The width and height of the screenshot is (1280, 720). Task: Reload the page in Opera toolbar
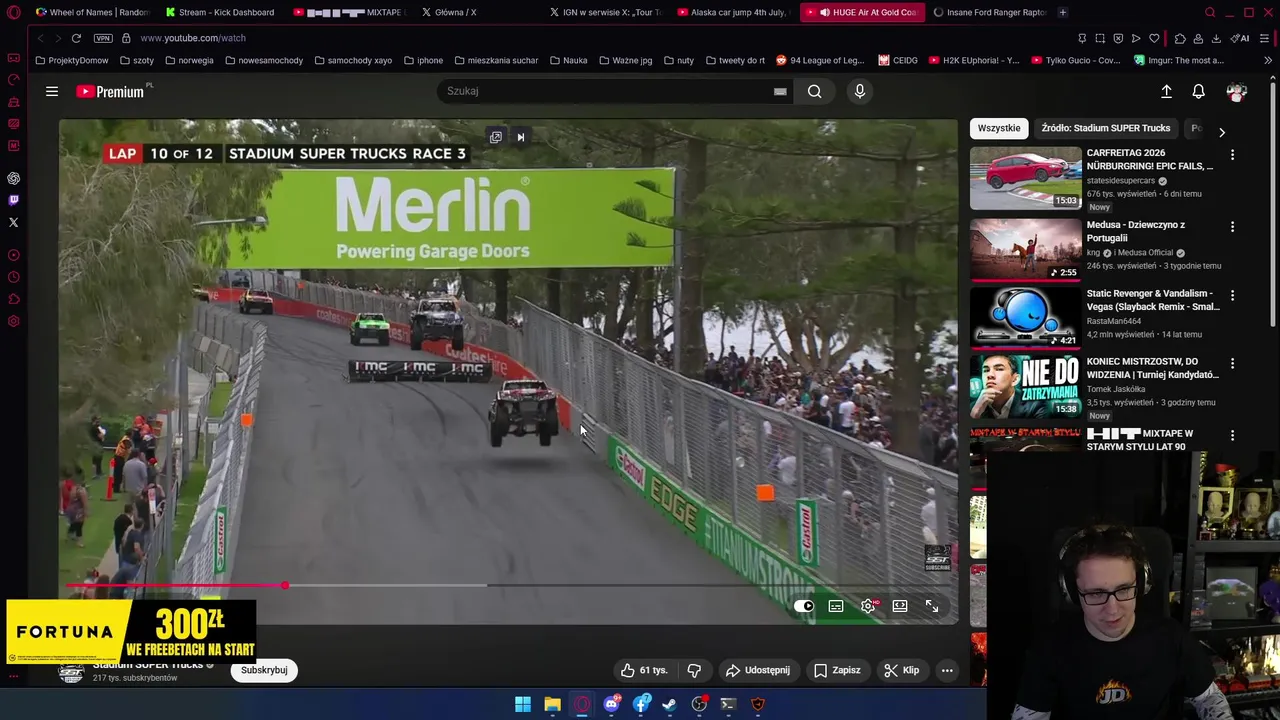pos(76,38)
